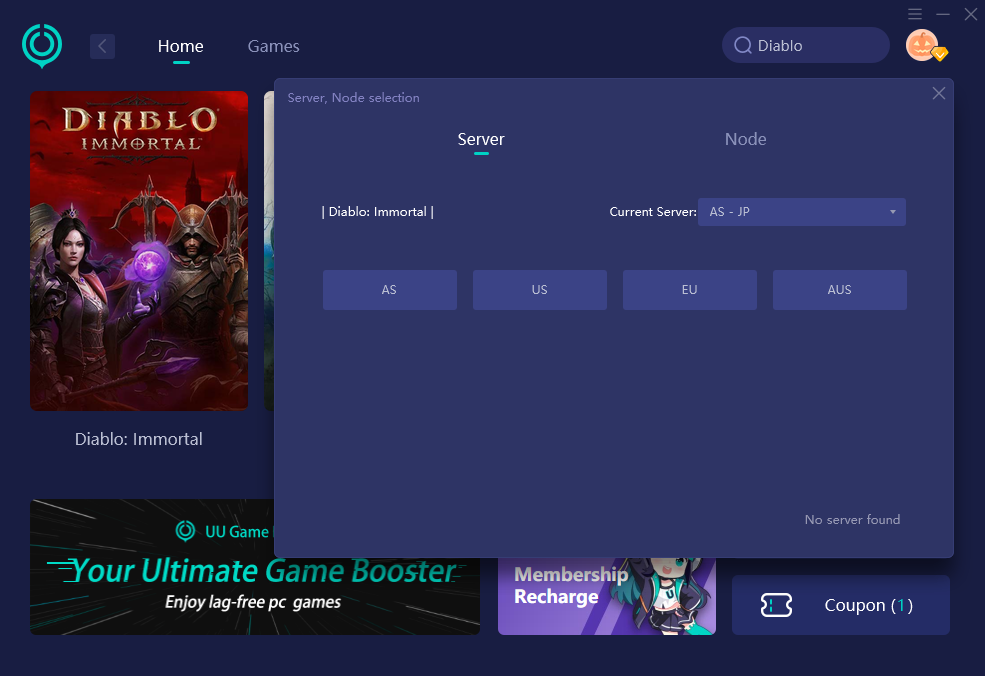Open the Diablo Immortal game cover
Screen dimensions: 985x676
(x=139, y=251)
